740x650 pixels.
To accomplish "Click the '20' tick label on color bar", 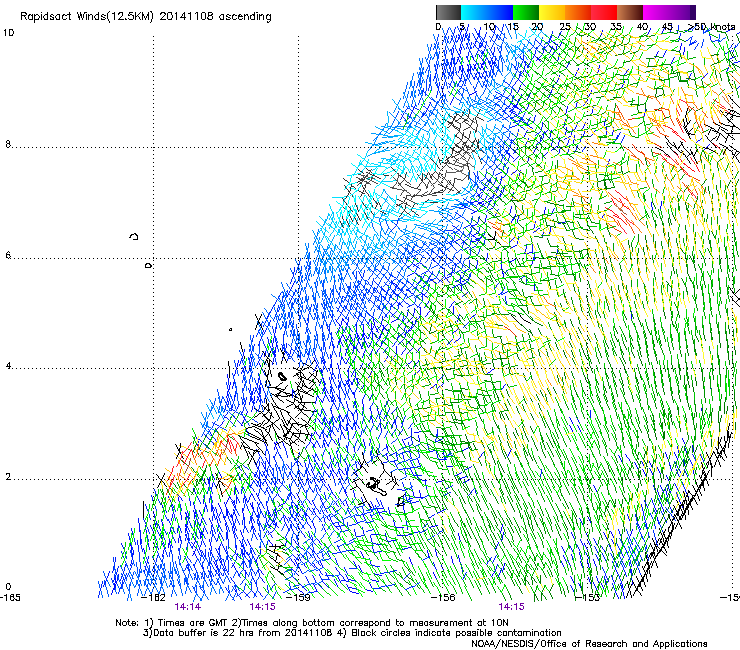I will pyautogui.click(x=537, y=27).
